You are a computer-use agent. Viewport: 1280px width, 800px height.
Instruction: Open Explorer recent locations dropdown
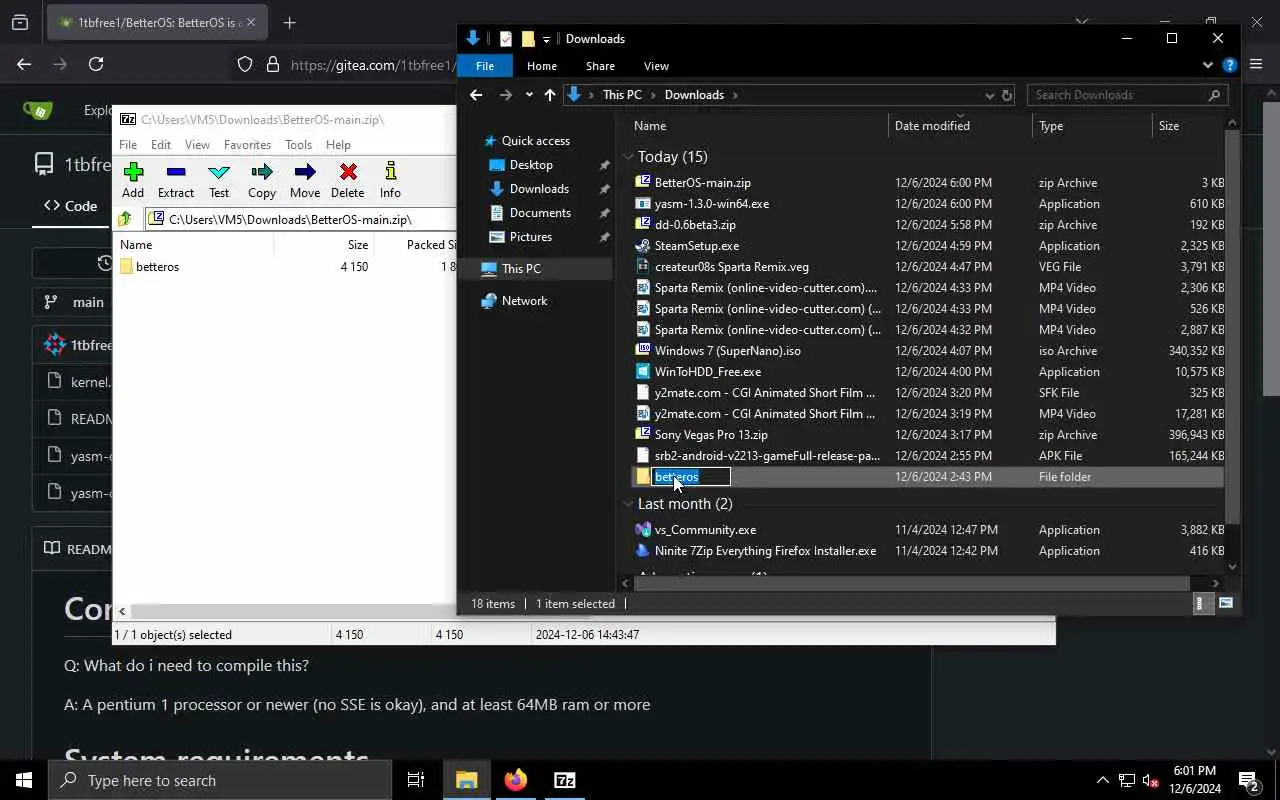coord(529,95)
